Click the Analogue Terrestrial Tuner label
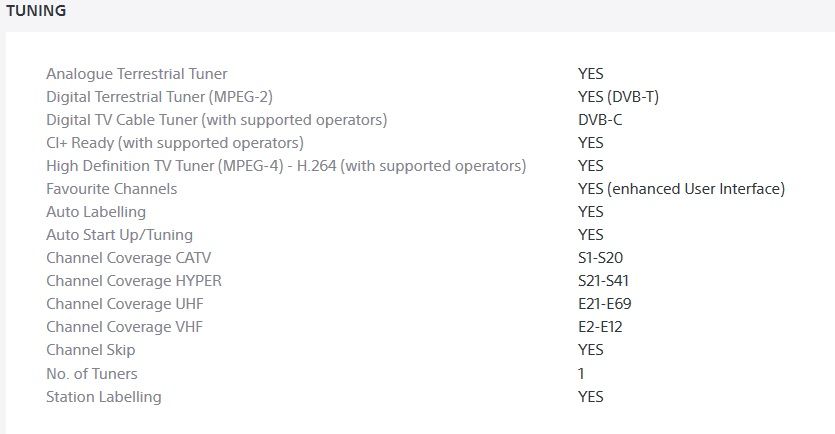This screenshot has width=835, height=434. (x=136, y=74)
